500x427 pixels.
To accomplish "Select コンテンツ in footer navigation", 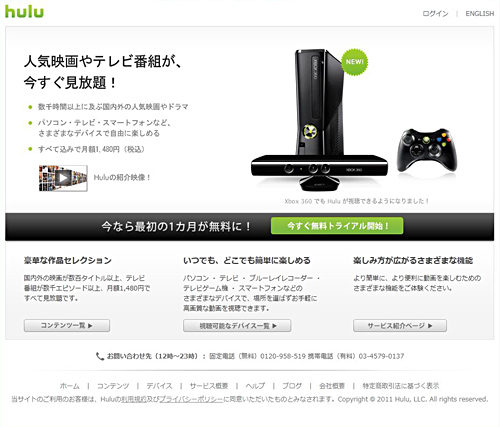I will point(113,386).
